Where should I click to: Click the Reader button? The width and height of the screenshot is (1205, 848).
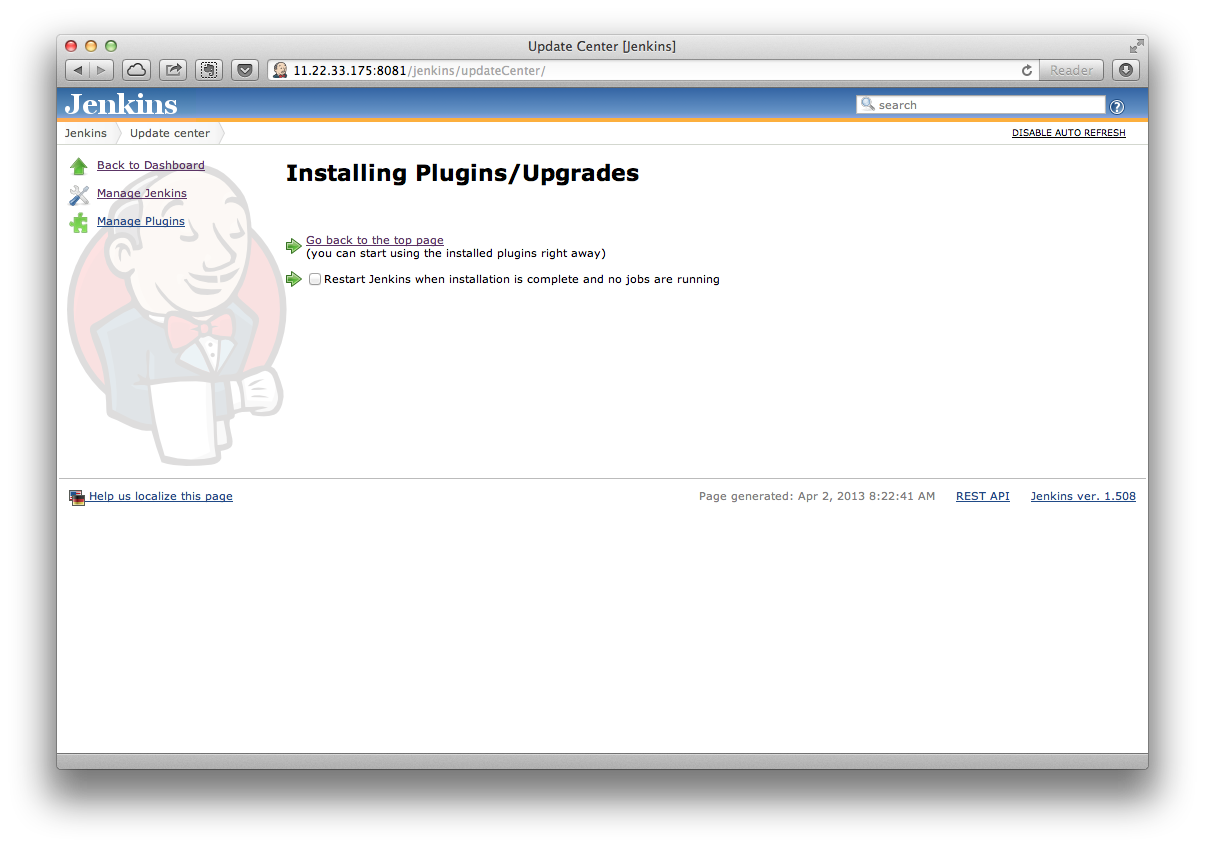tap(1071, 70)
